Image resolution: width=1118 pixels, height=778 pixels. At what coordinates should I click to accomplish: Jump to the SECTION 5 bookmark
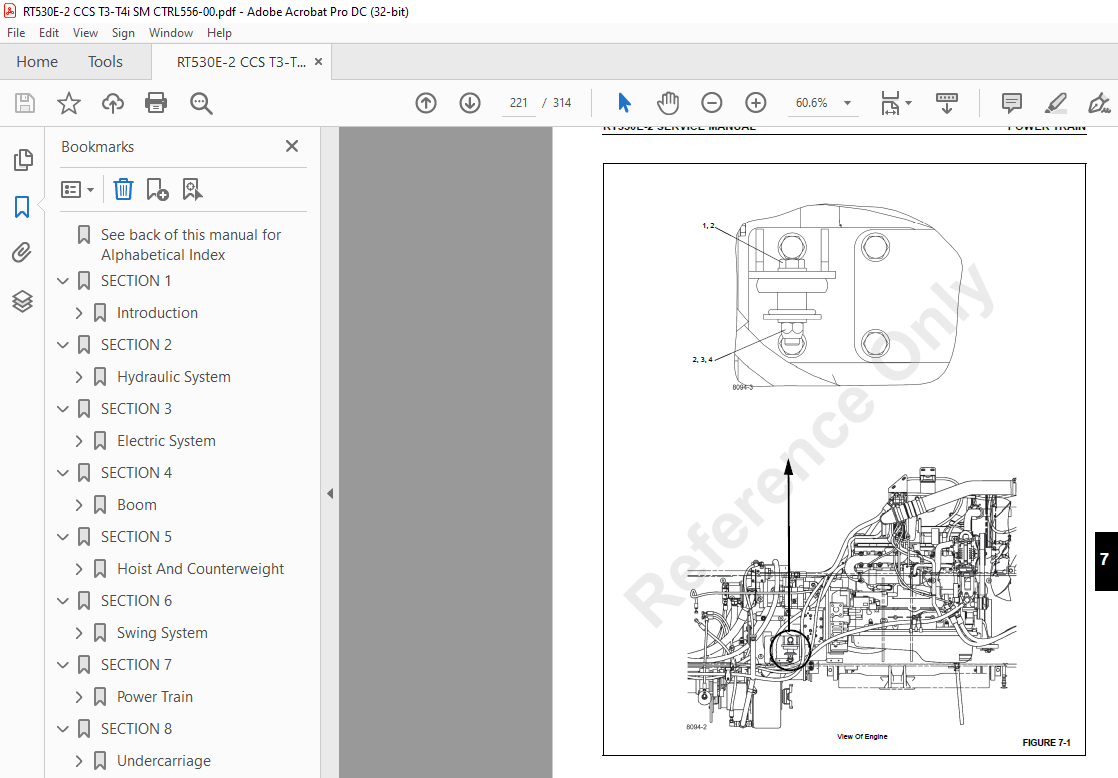click(x=136, y=537)
